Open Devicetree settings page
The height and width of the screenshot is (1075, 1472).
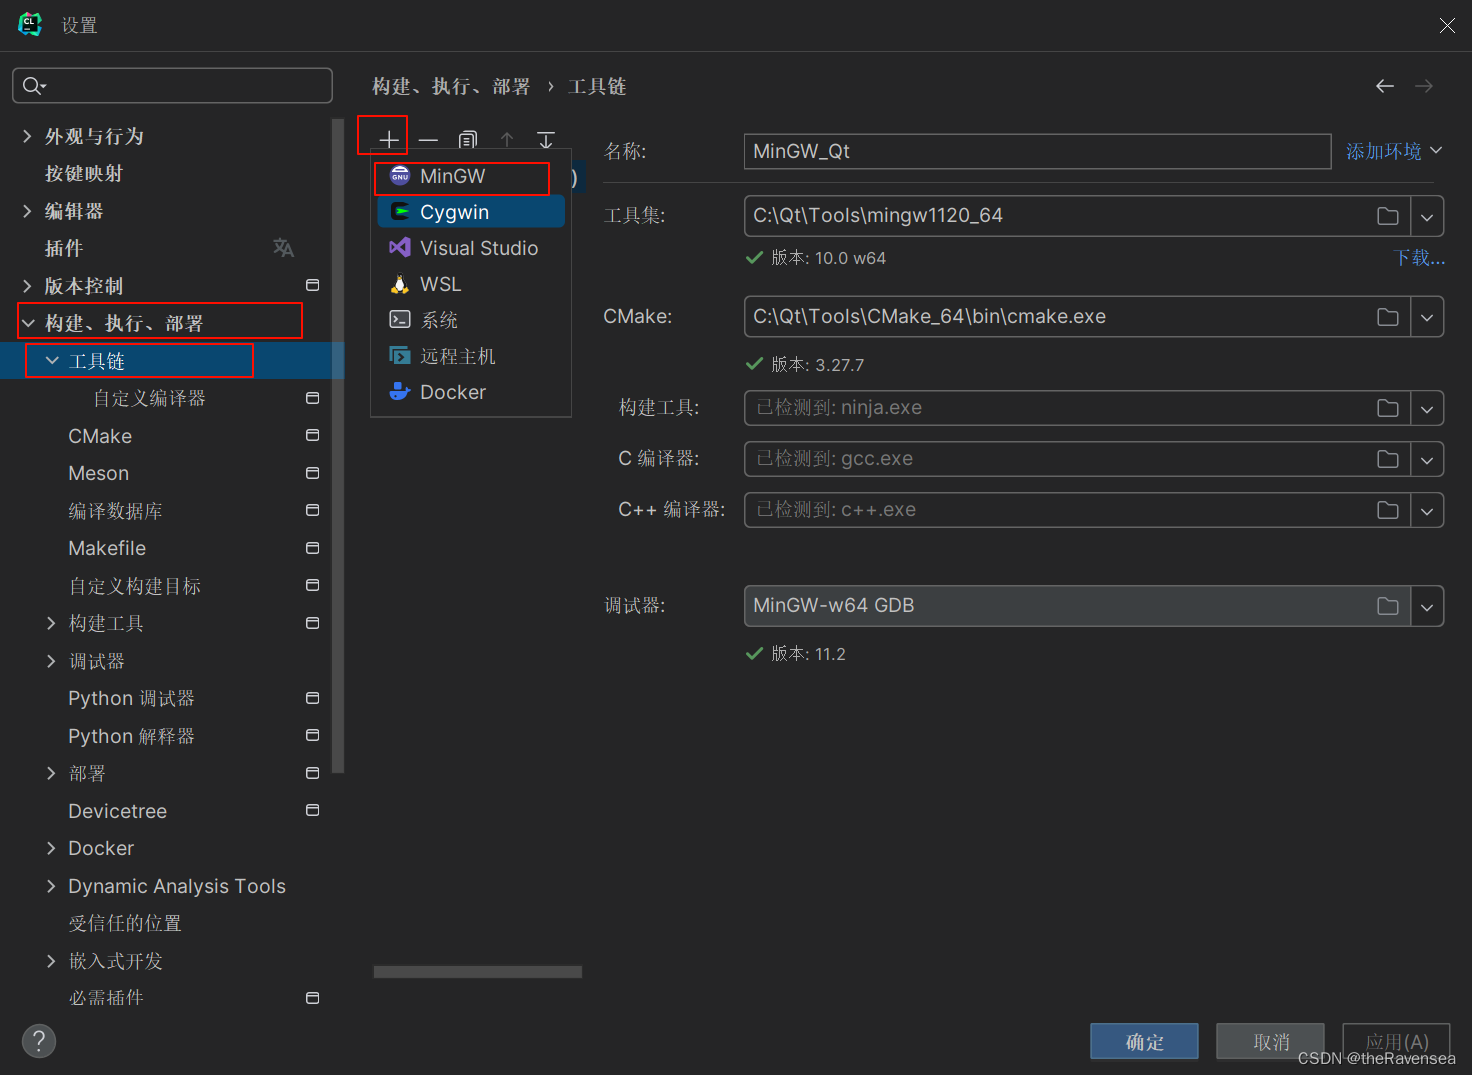(x=117, y=811)
